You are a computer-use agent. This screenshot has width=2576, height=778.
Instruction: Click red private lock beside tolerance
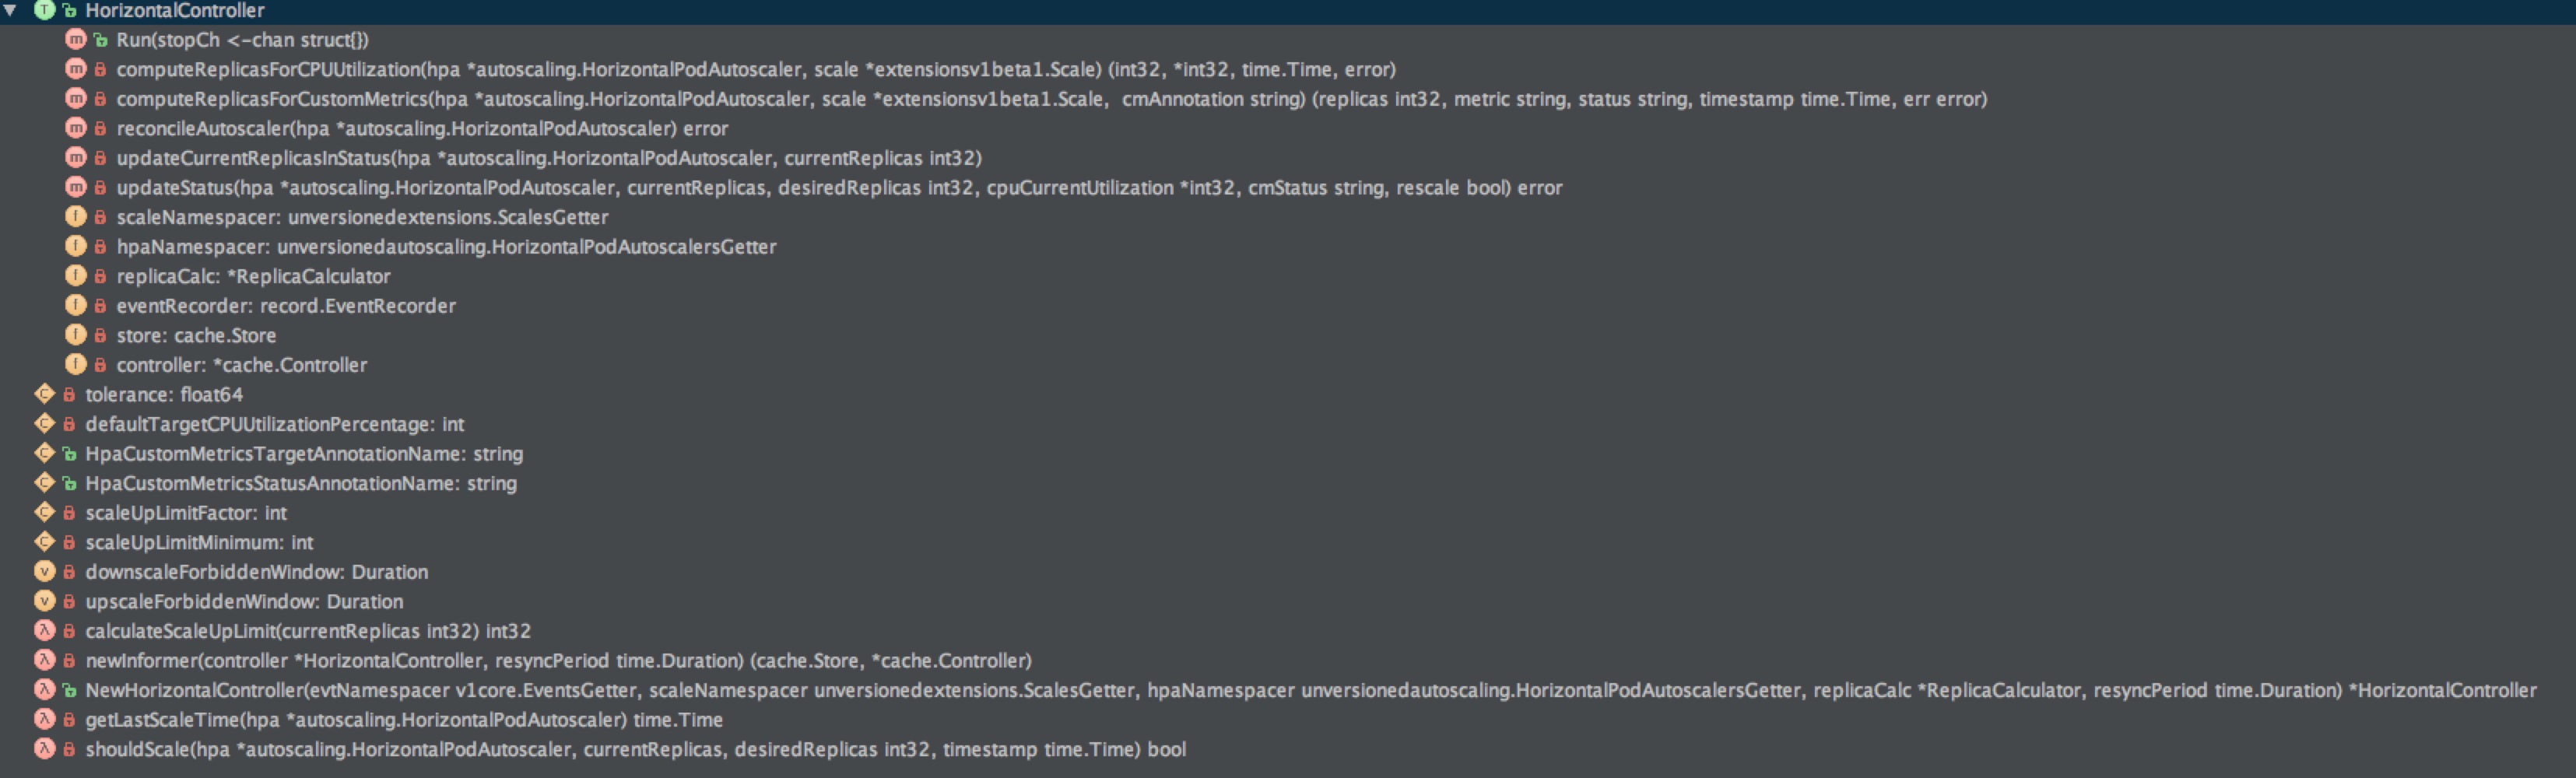pyautogui.click(x=69, y=394)
